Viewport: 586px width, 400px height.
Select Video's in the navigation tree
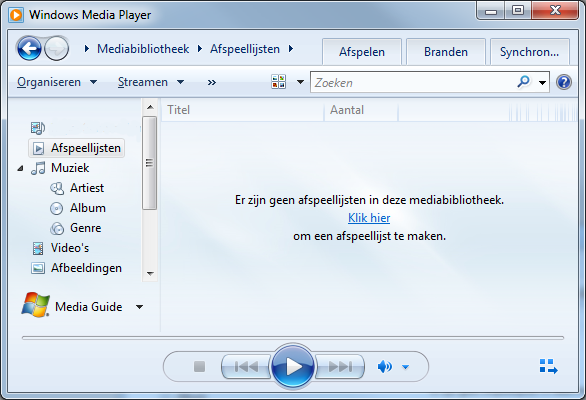(x=70, y=248)
